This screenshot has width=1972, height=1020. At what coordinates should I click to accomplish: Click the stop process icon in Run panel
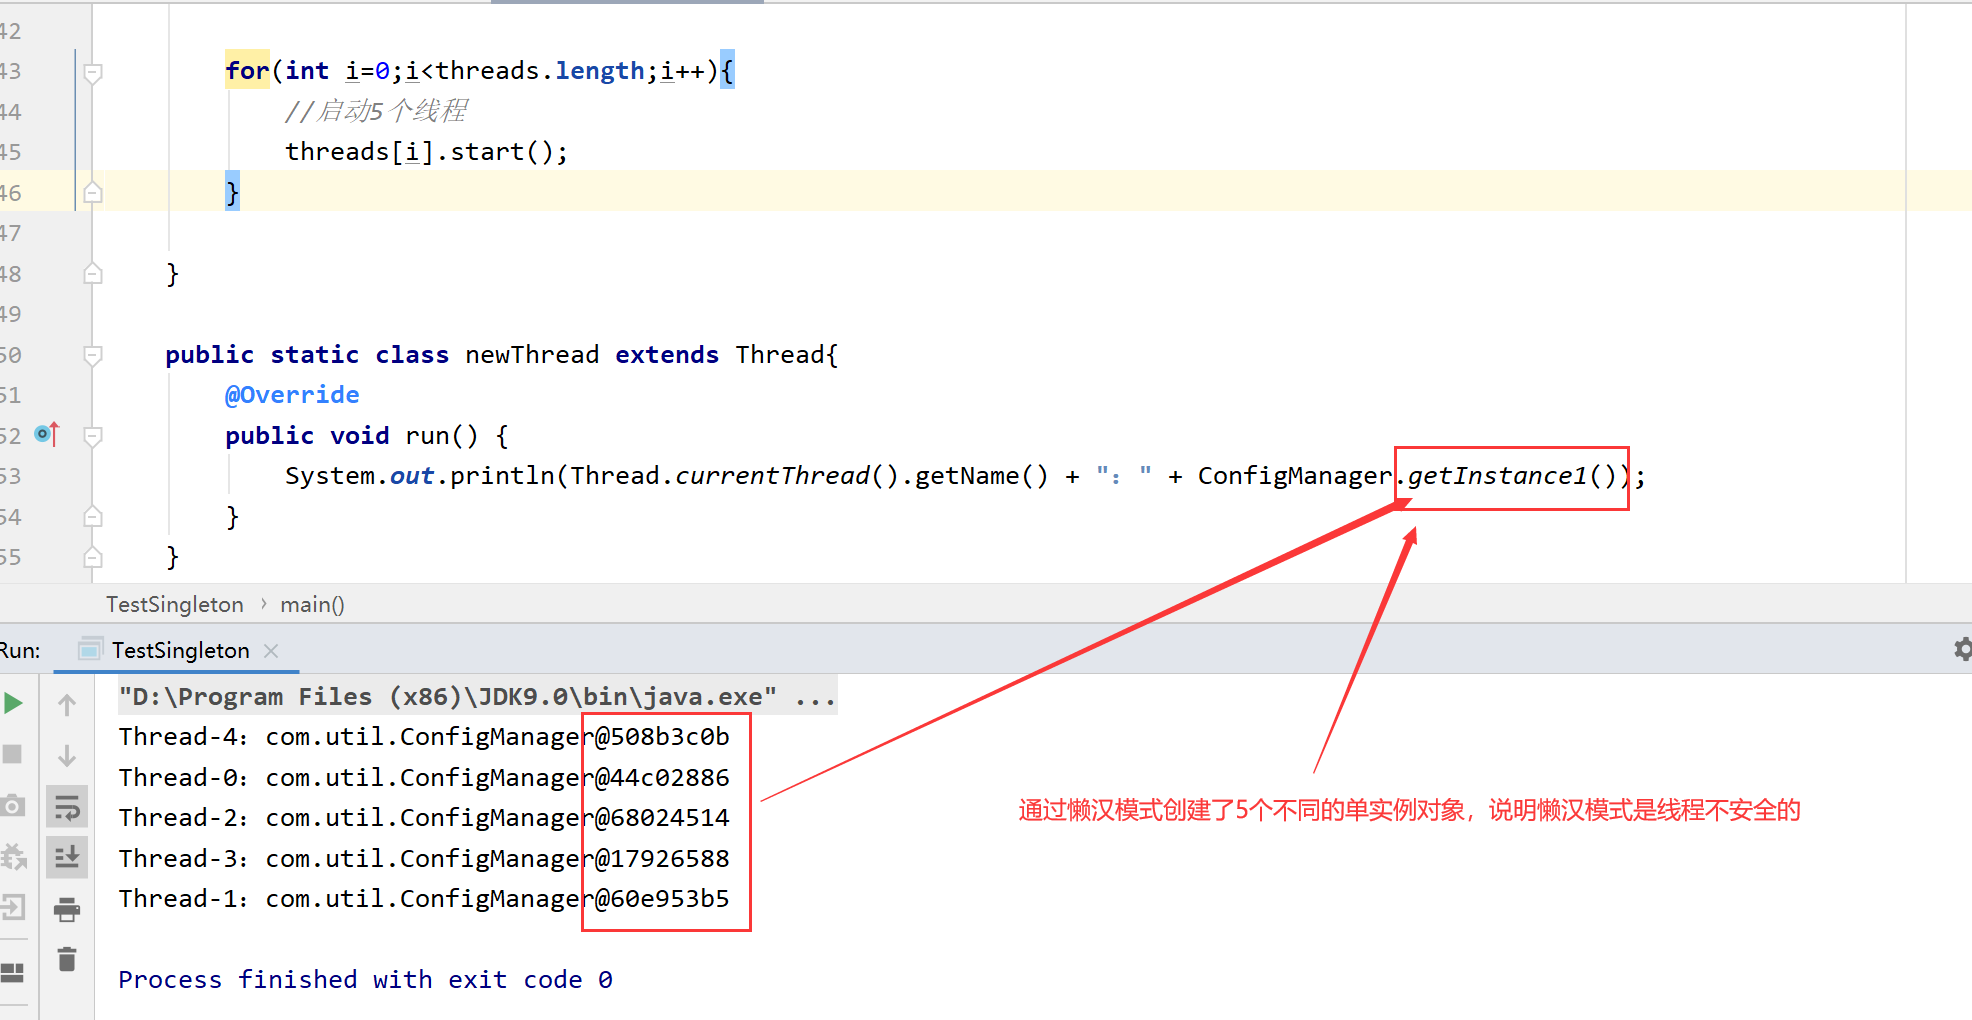click(12, 754)
